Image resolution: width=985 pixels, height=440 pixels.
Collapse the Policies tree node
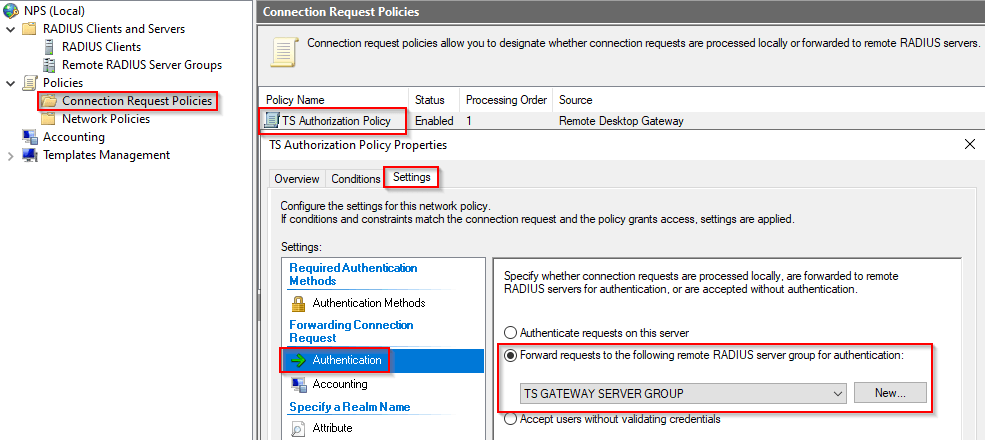click(10, 83)
